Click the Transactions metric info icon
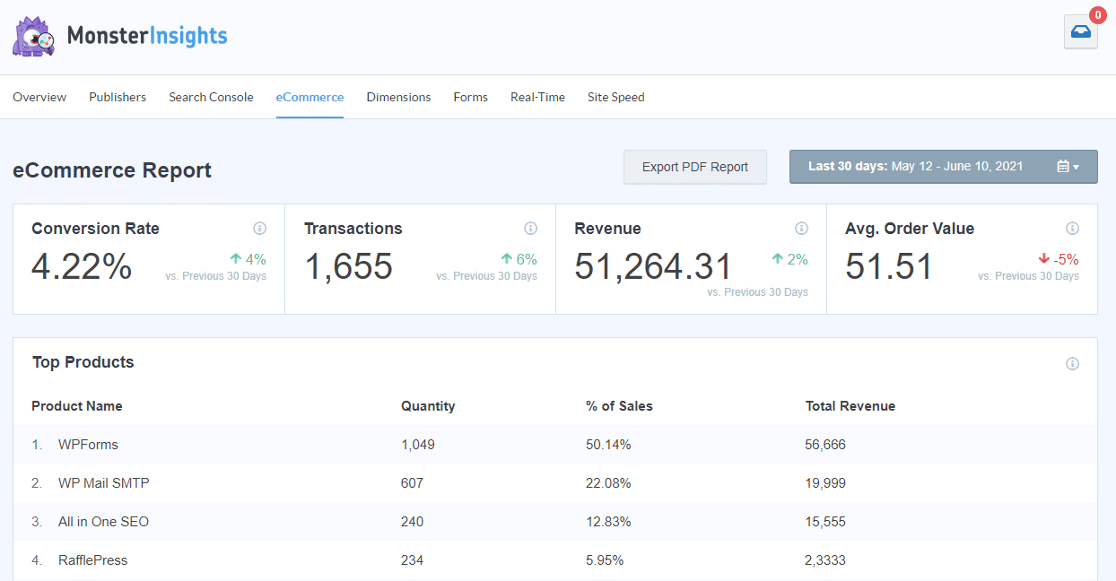The width and height of the screenshot is (1116, 581). click(x=530, y=228)
